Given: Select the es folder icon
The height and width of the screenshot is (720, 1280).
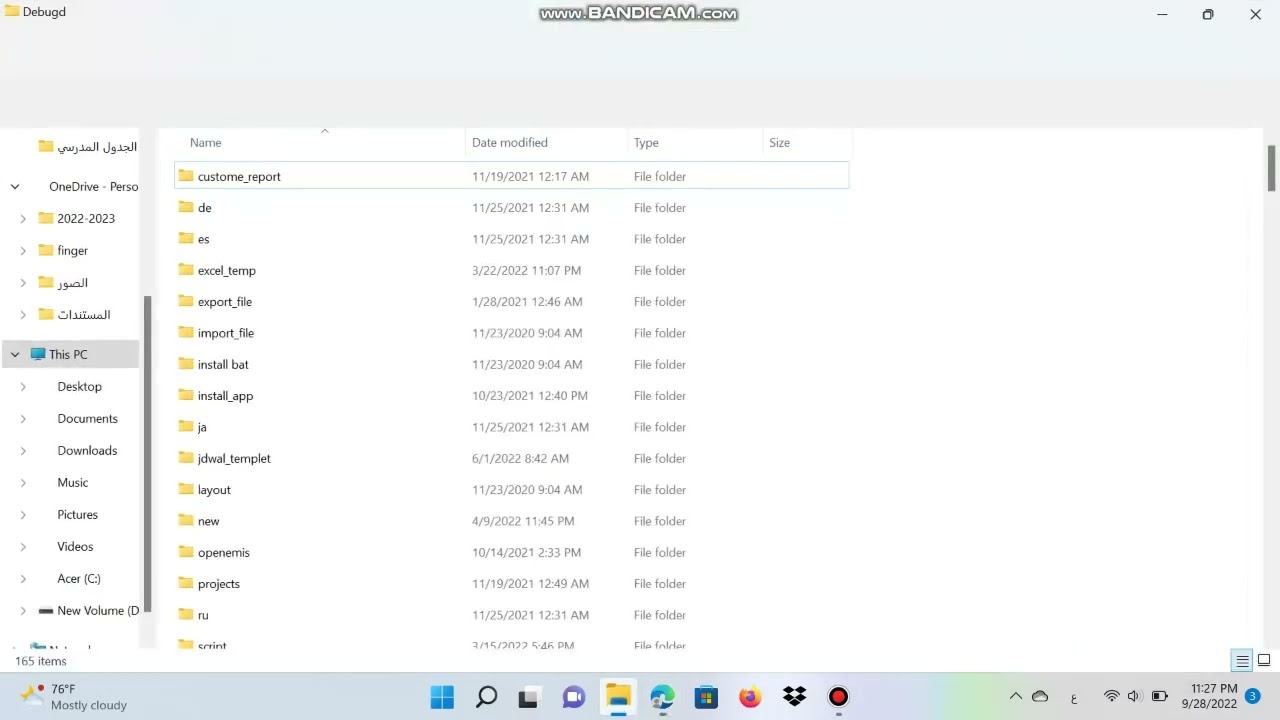Looking at the screenshot, I should 185,238.
